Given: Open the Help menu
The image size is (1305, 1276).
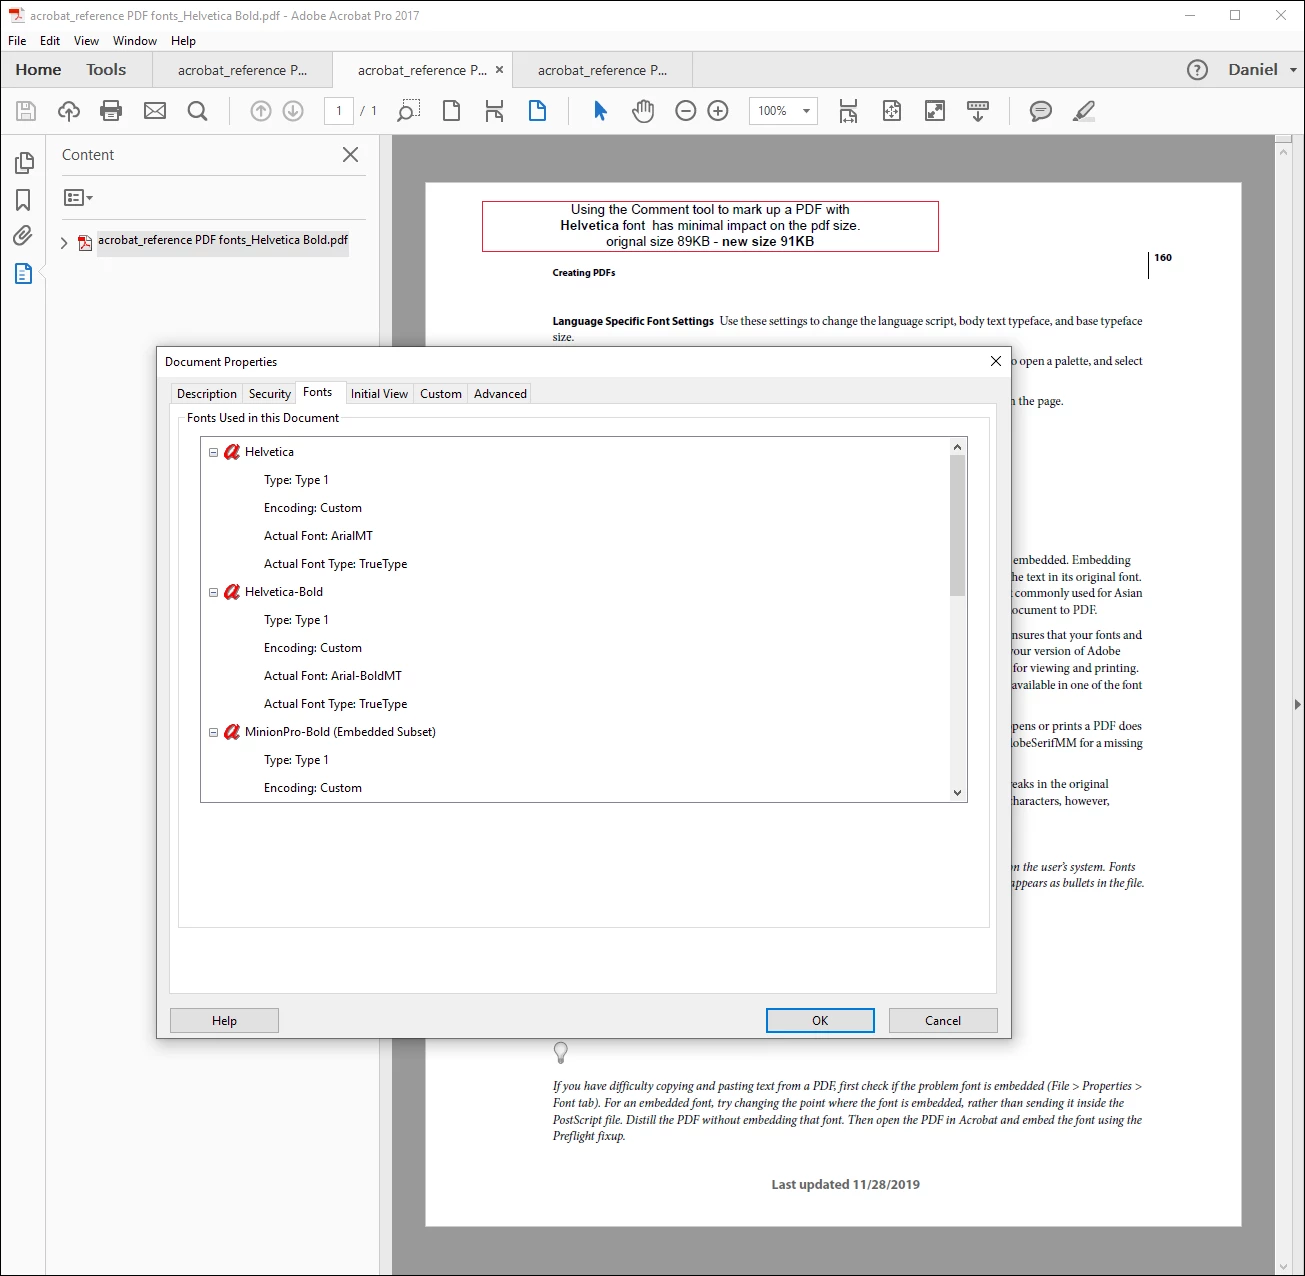Looking at the screenshot, I should pyautogui.click(x=183, y=41).
